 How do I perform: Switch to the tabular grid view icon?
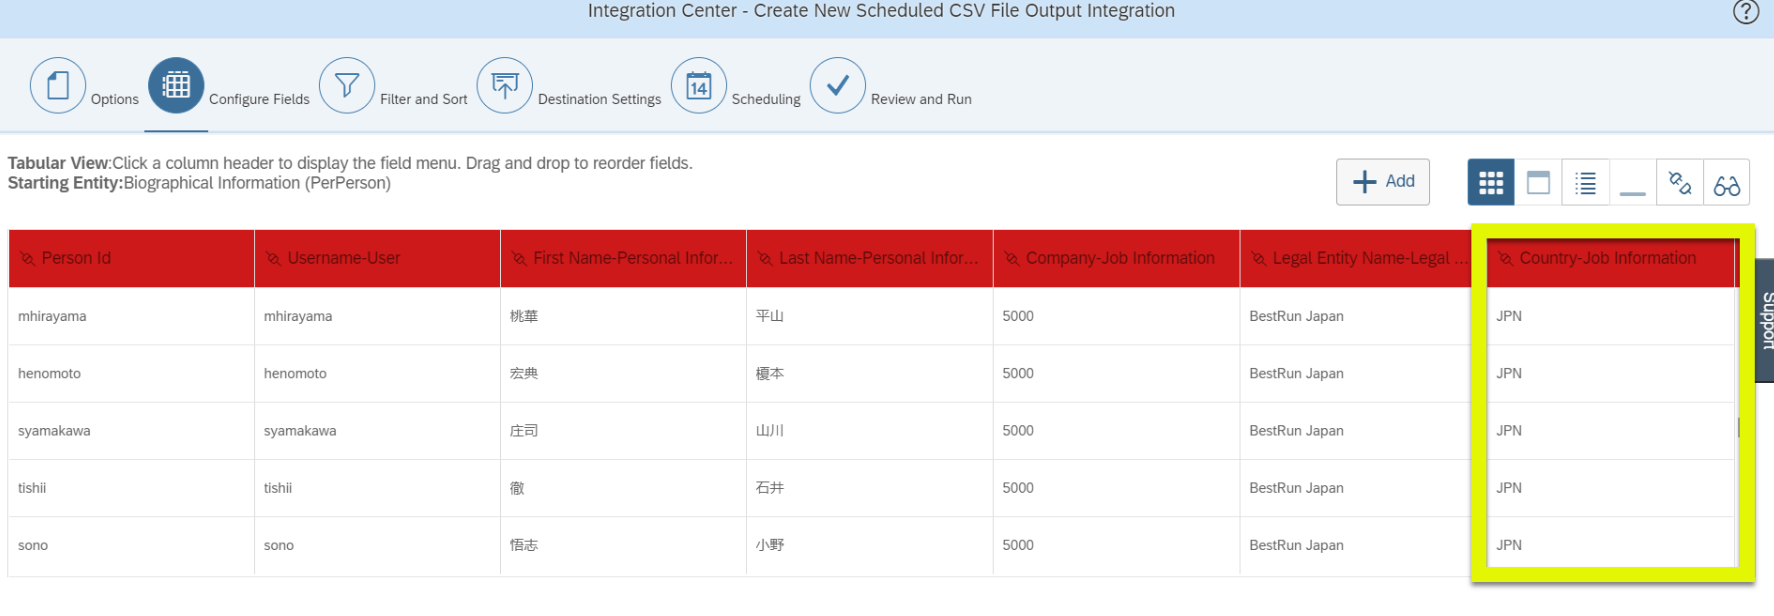click(x=1491, y=182)
